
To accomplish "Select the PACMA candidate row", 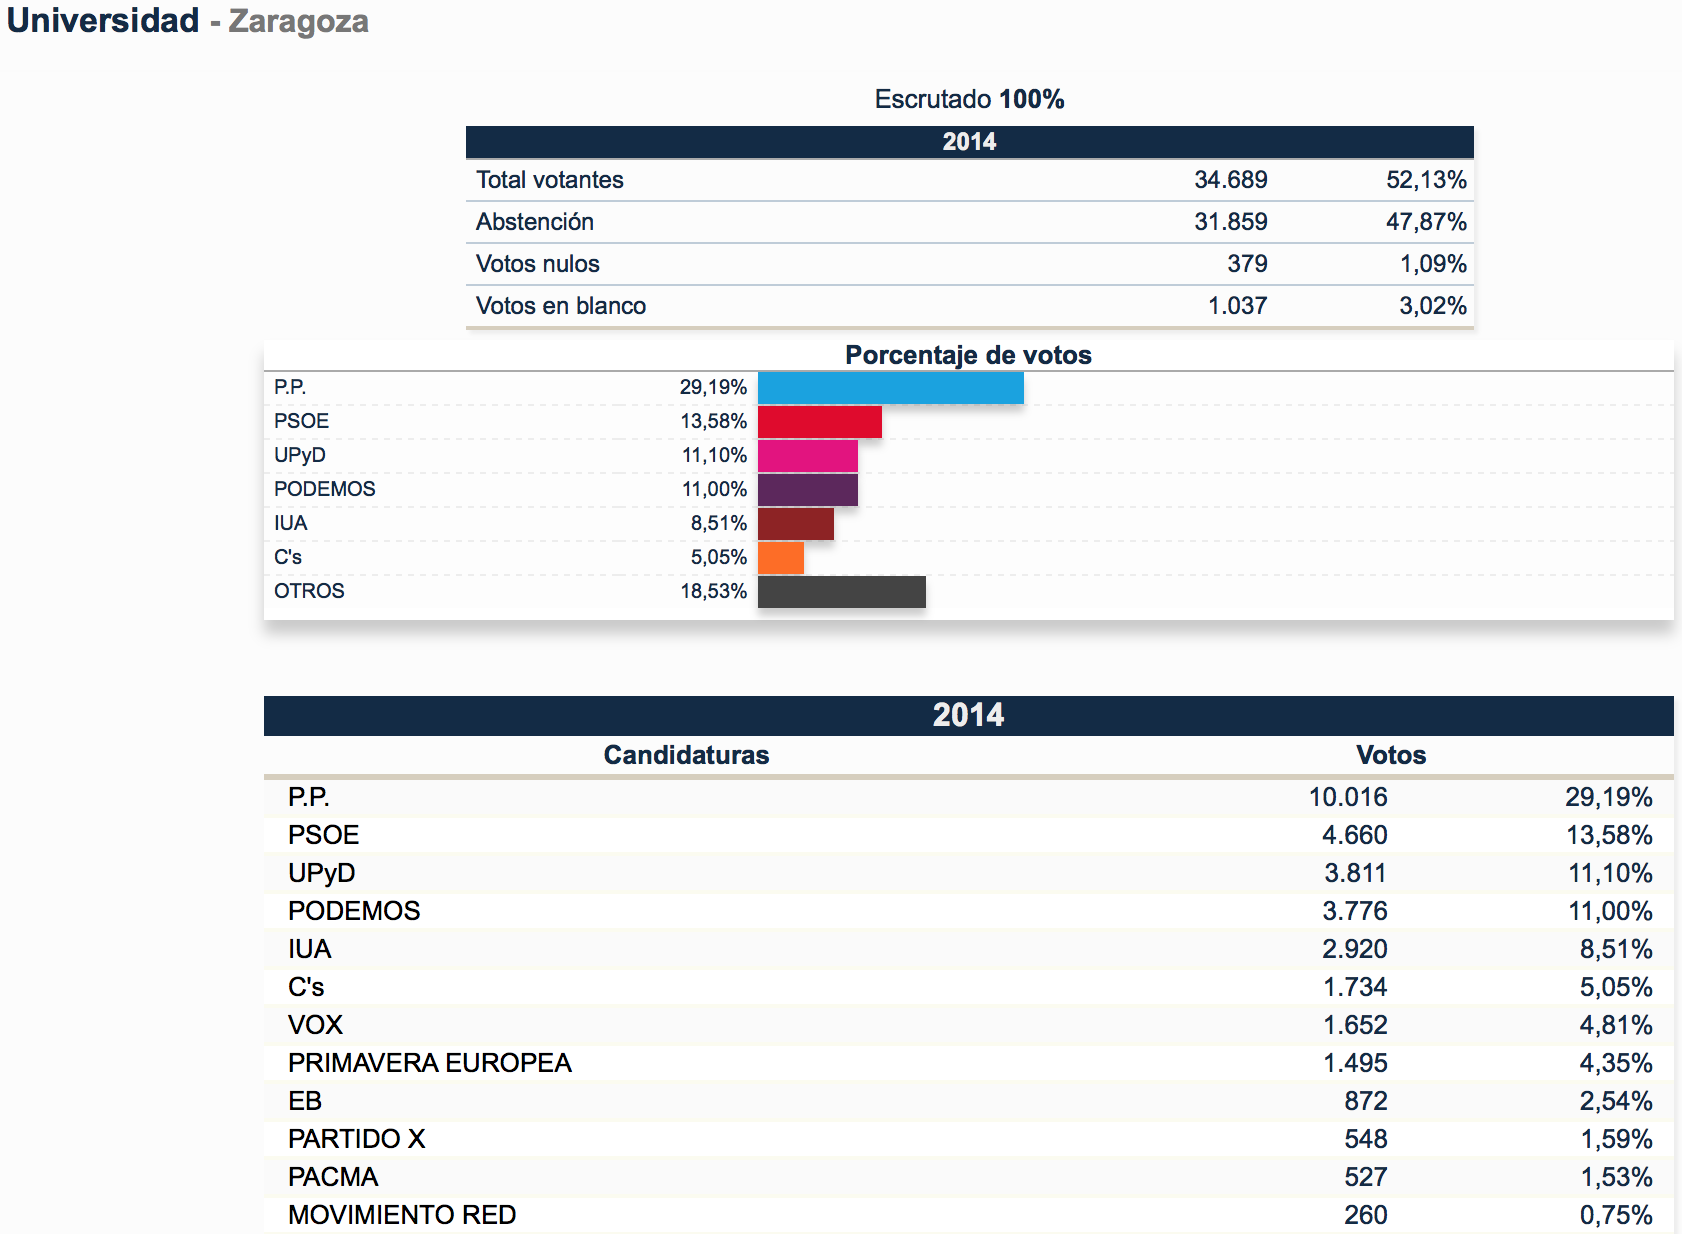I will (x=968, y=1177).
